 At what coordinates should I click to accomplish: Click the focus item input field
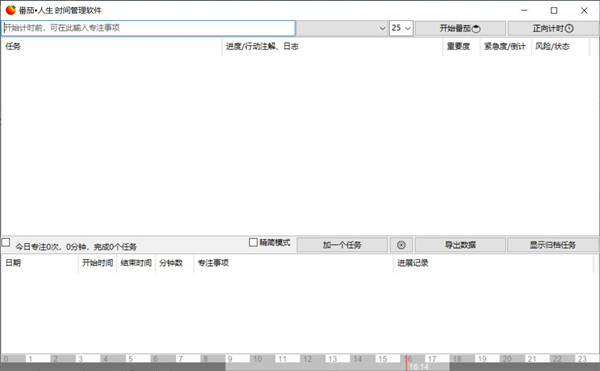click(x=148, y=28)
